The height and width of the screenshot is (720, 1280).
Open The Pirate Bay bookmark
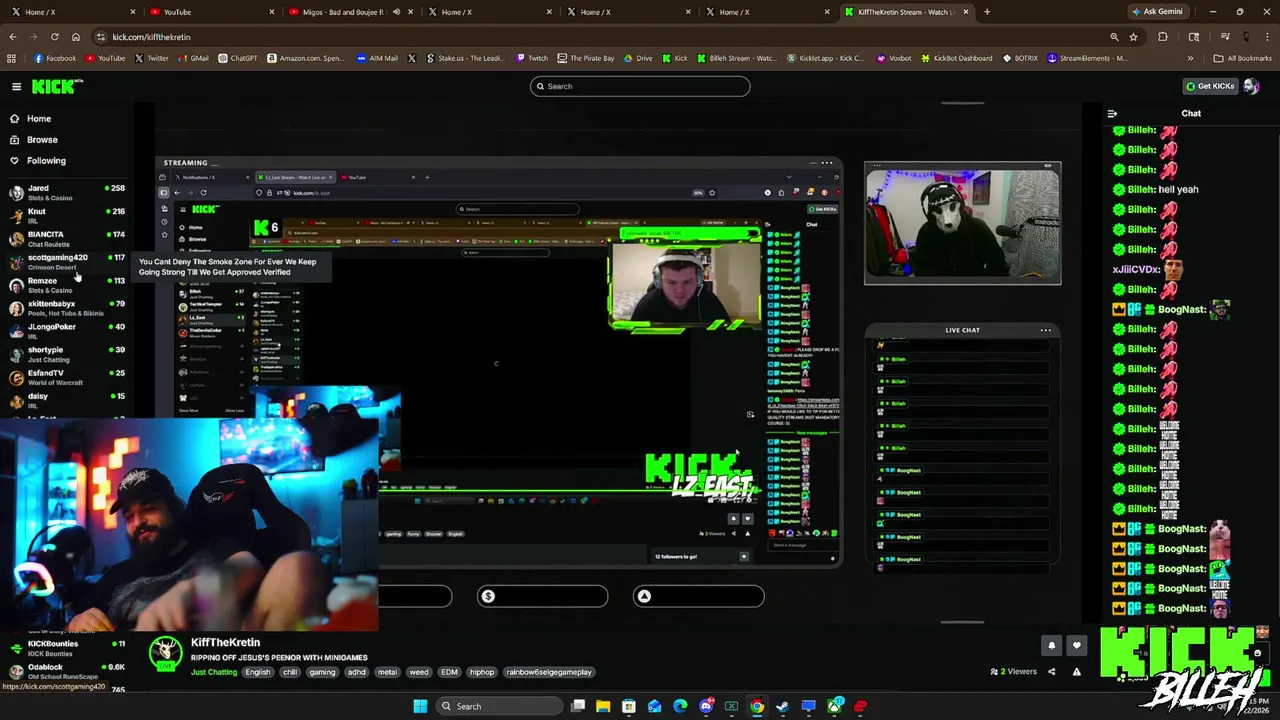pyautogui.click(x=585, y=58)
